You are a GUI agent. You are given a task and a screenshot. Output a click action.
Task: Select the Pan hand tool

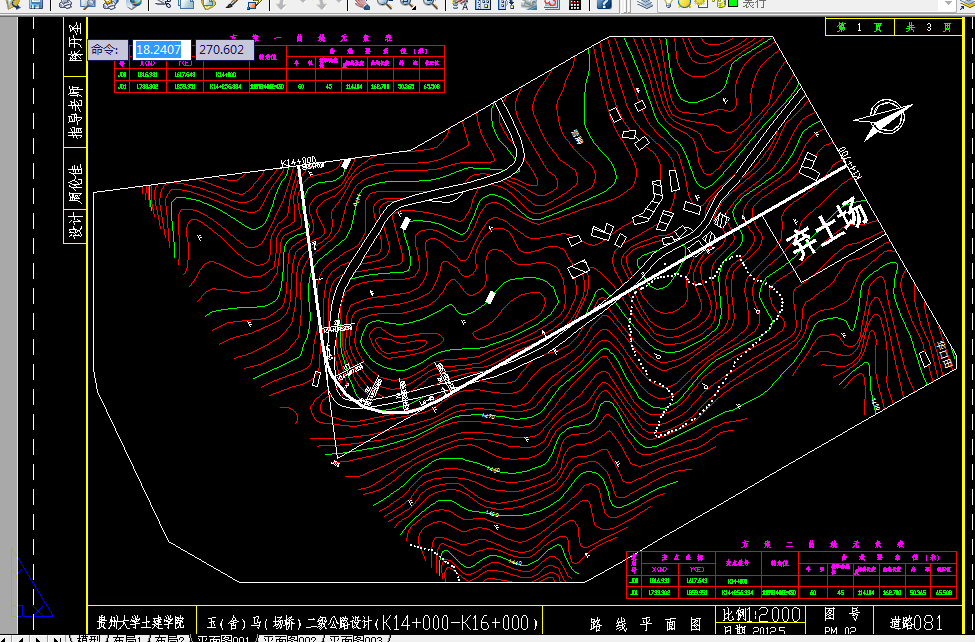[x=361, y=4]
